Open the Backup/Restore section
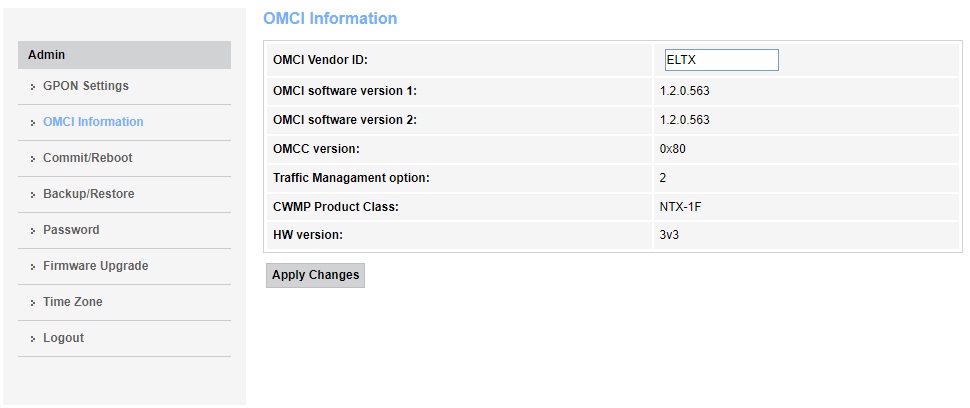The image size is (970, 408). (x=88, y=194)
